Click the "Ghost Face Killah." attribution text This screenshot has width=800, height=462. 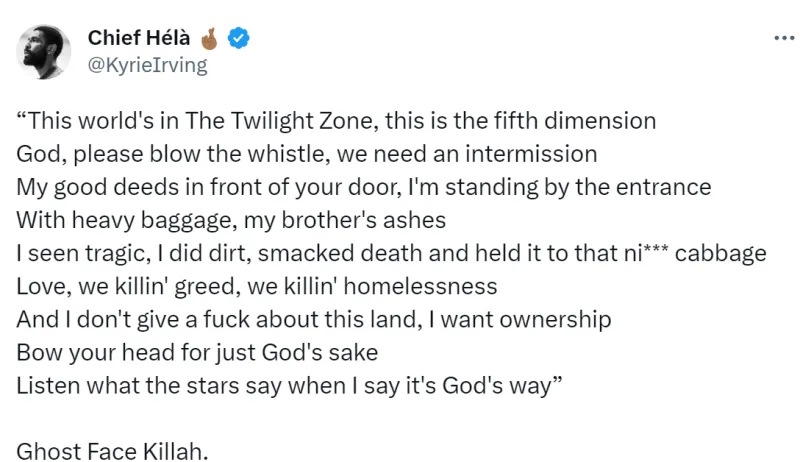coord(112,452)
